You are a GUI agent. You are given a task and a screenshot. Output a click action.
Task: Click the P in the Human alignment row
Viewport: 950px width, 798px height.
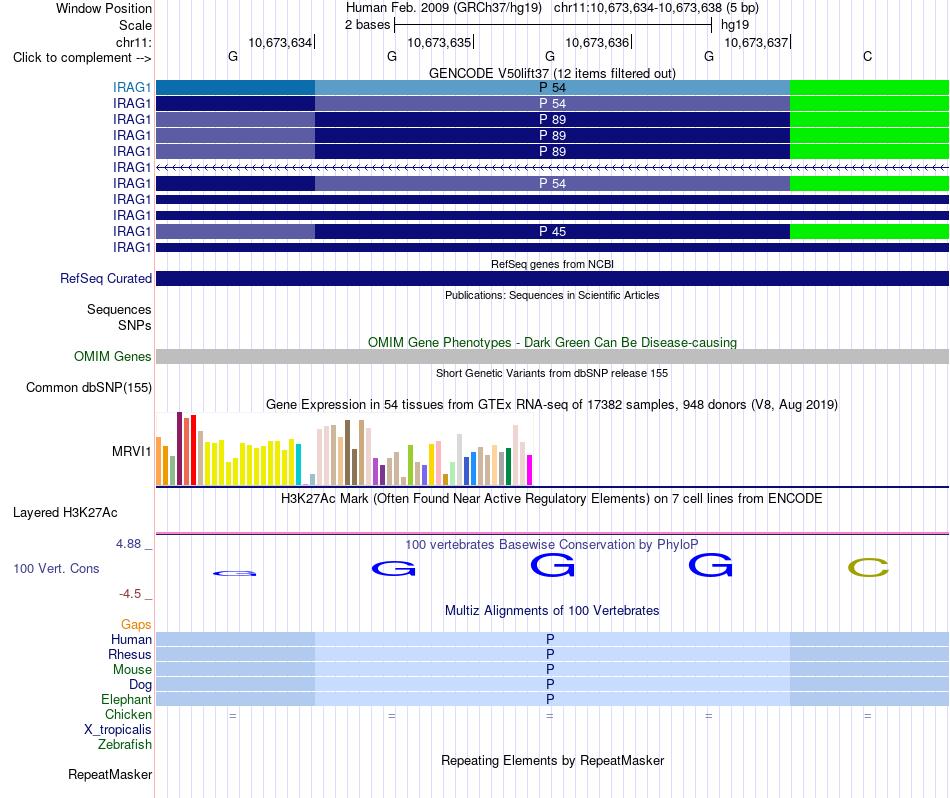click(550, 639)
